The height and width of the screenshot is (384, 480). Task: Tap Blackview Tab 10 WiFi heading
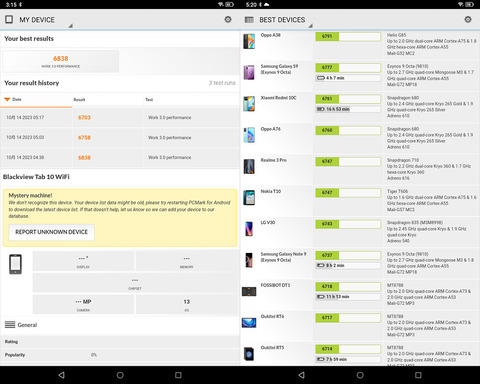36,177
